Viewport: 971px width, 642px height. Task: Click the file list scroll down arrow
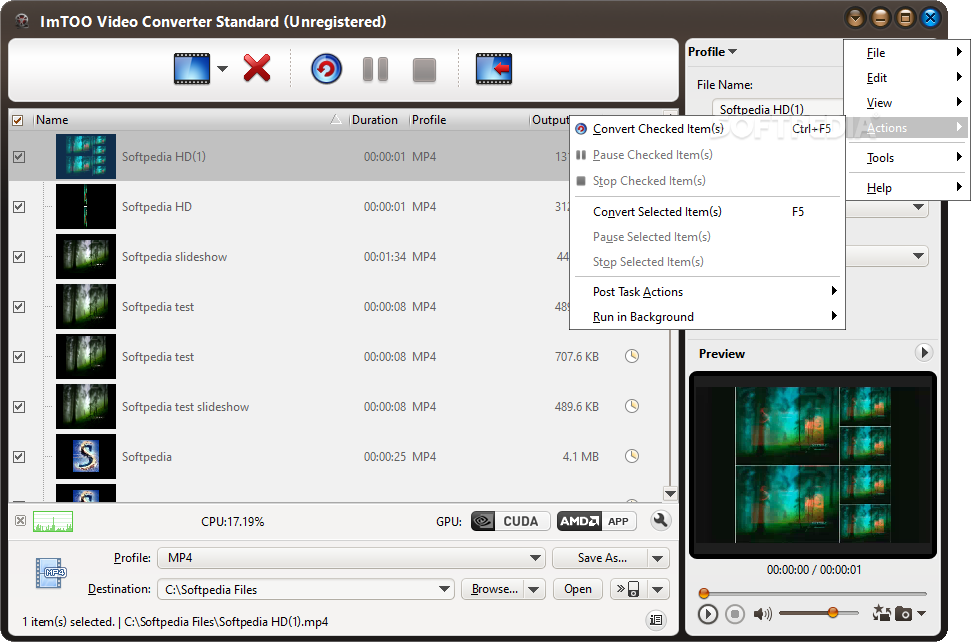coord(670,493)
